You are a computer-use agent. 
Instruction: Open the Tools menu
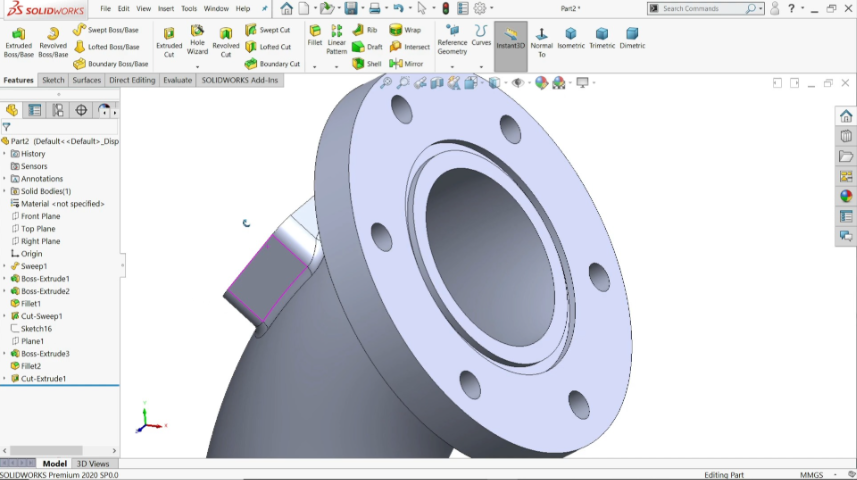(189, 8)
